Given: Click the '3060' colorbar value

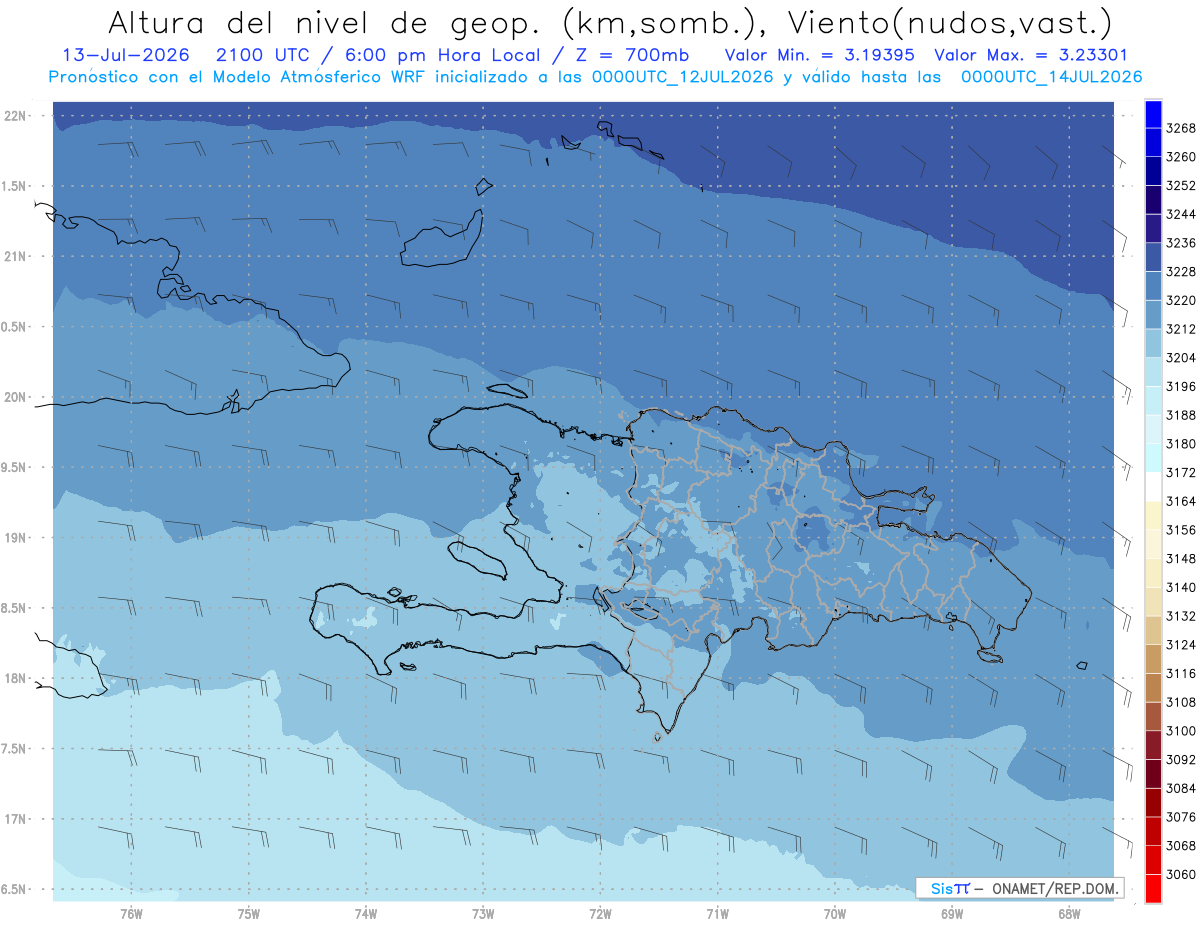Looking at the screenshot, I should (x=1181, y=874).
